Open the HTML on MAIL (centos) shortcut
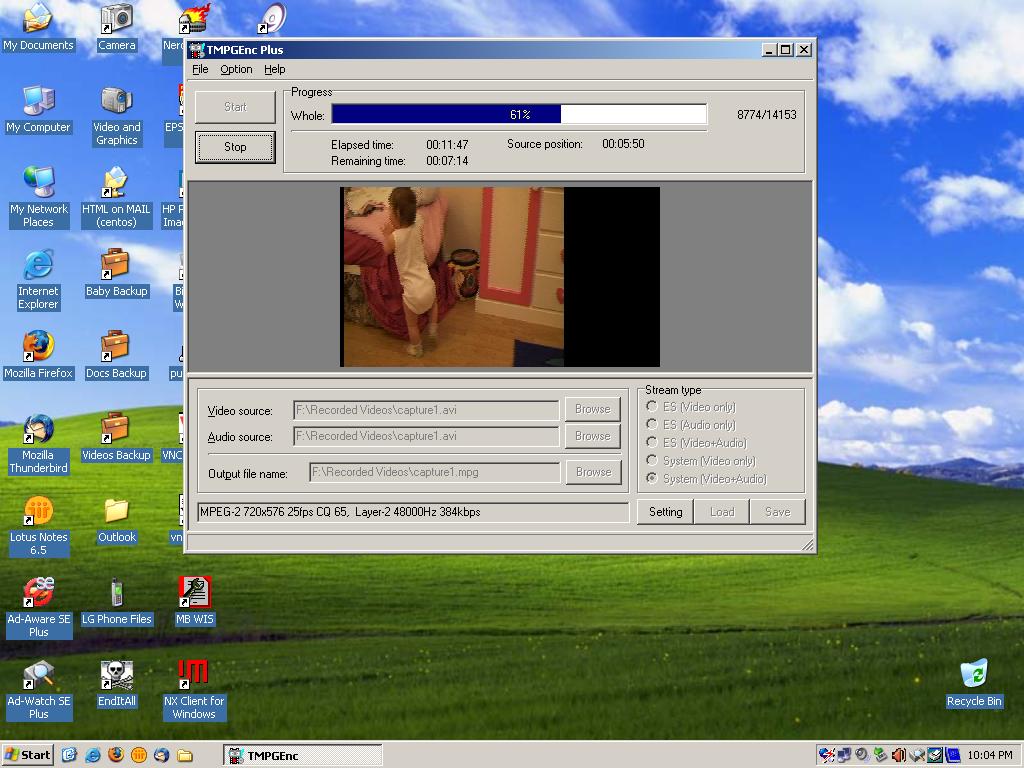Image resolution: width=1024 pixels, height=768 pixels. tap(116, 198)
